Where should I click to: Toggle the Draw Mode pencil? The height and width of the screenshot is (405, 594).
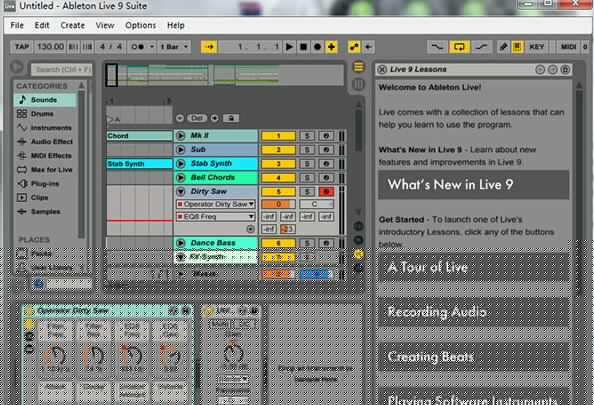[503, 47]
